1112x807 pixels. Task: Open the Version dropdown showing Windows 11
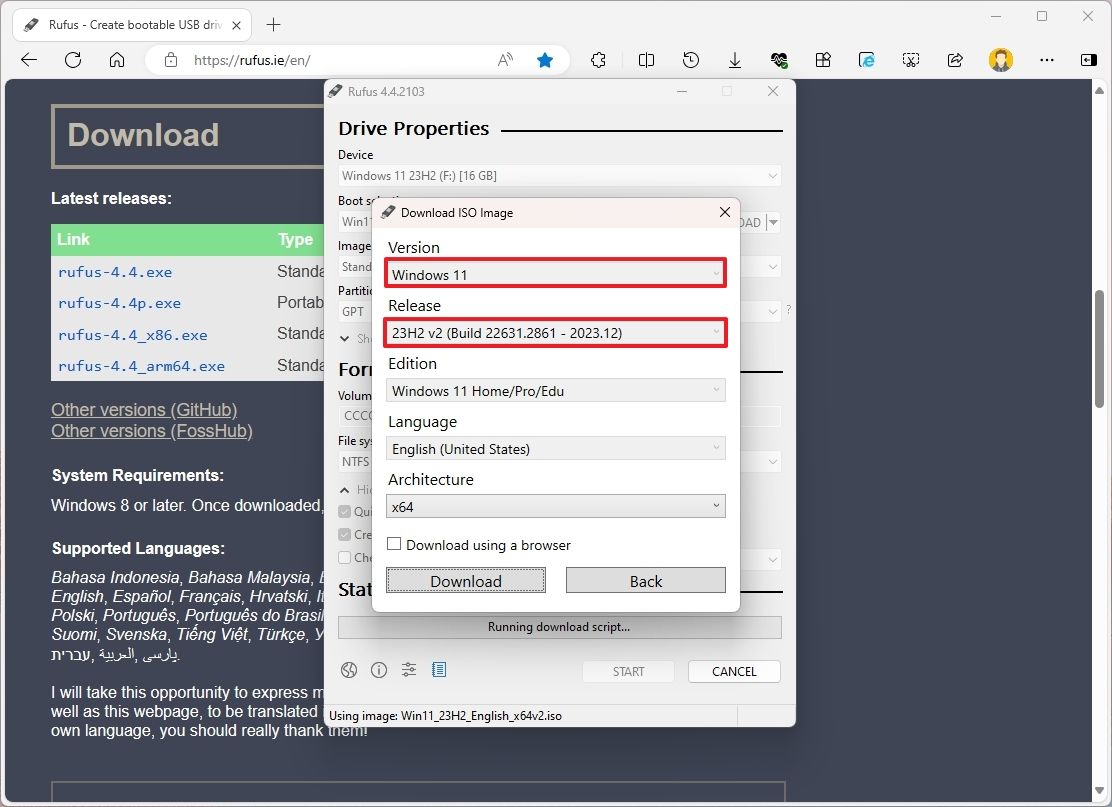click(555, 273)
